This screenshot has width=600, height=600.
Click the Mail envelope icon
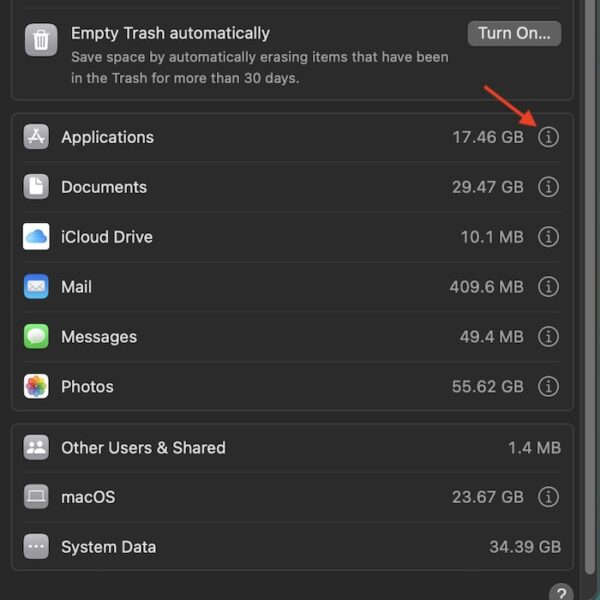[36, 287]
